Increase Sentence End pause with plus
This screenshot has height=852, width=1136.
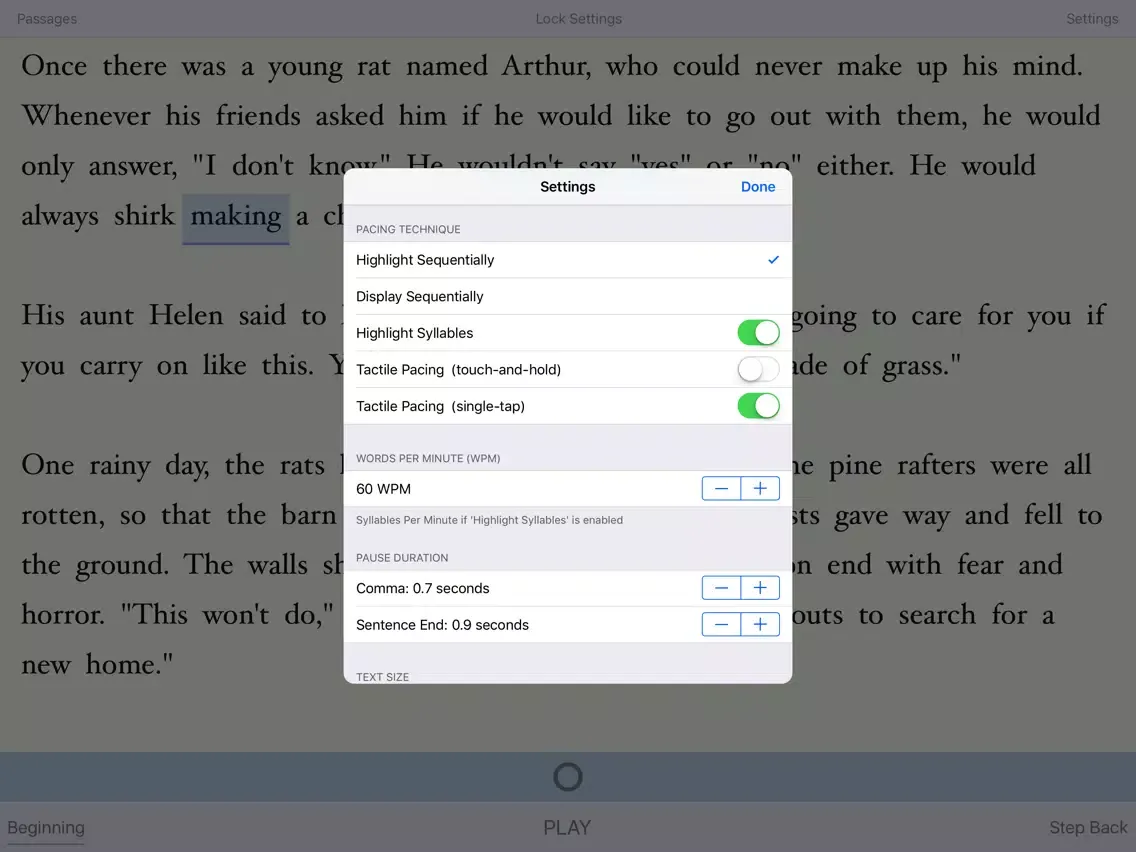pyautogui.click(x=760, y=625)
